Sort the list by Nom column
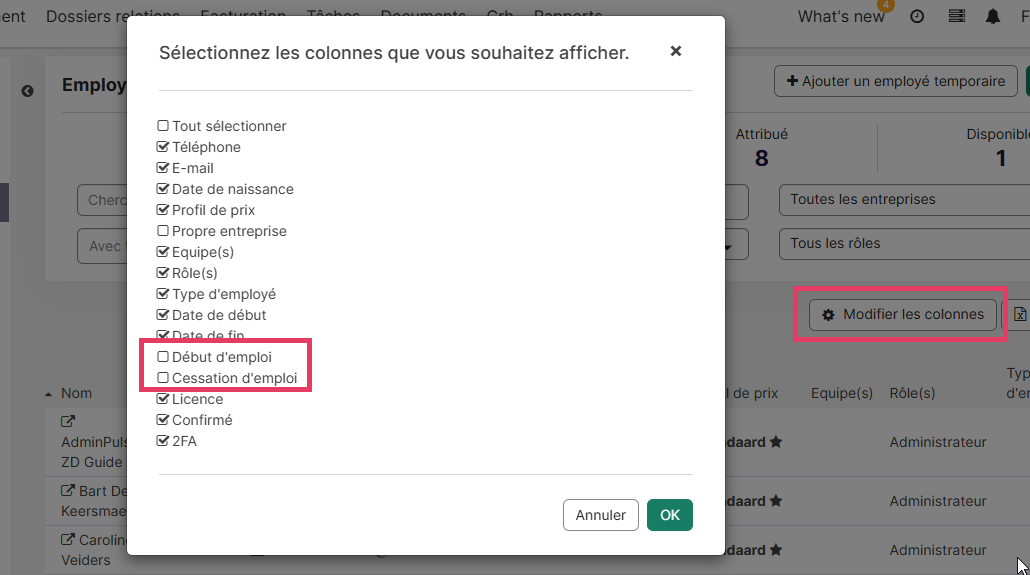Image resolution: width=1030 pixels, height=575 pixels. [x=76, y=394]
